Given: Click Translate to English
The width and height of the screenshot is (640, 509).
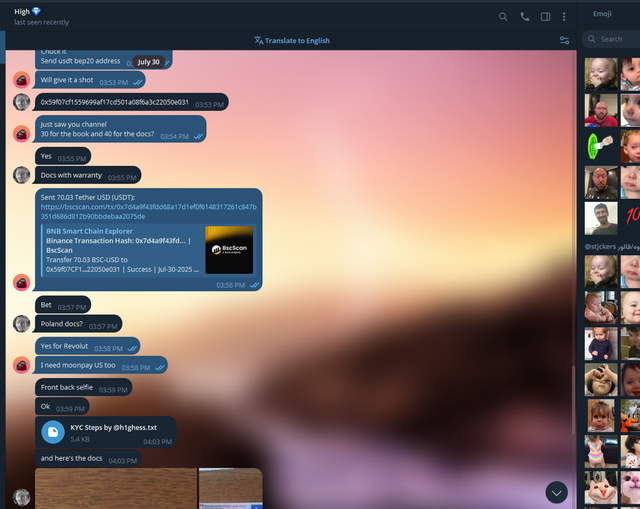Looking at the screenshot, I should tap(292, 40).
